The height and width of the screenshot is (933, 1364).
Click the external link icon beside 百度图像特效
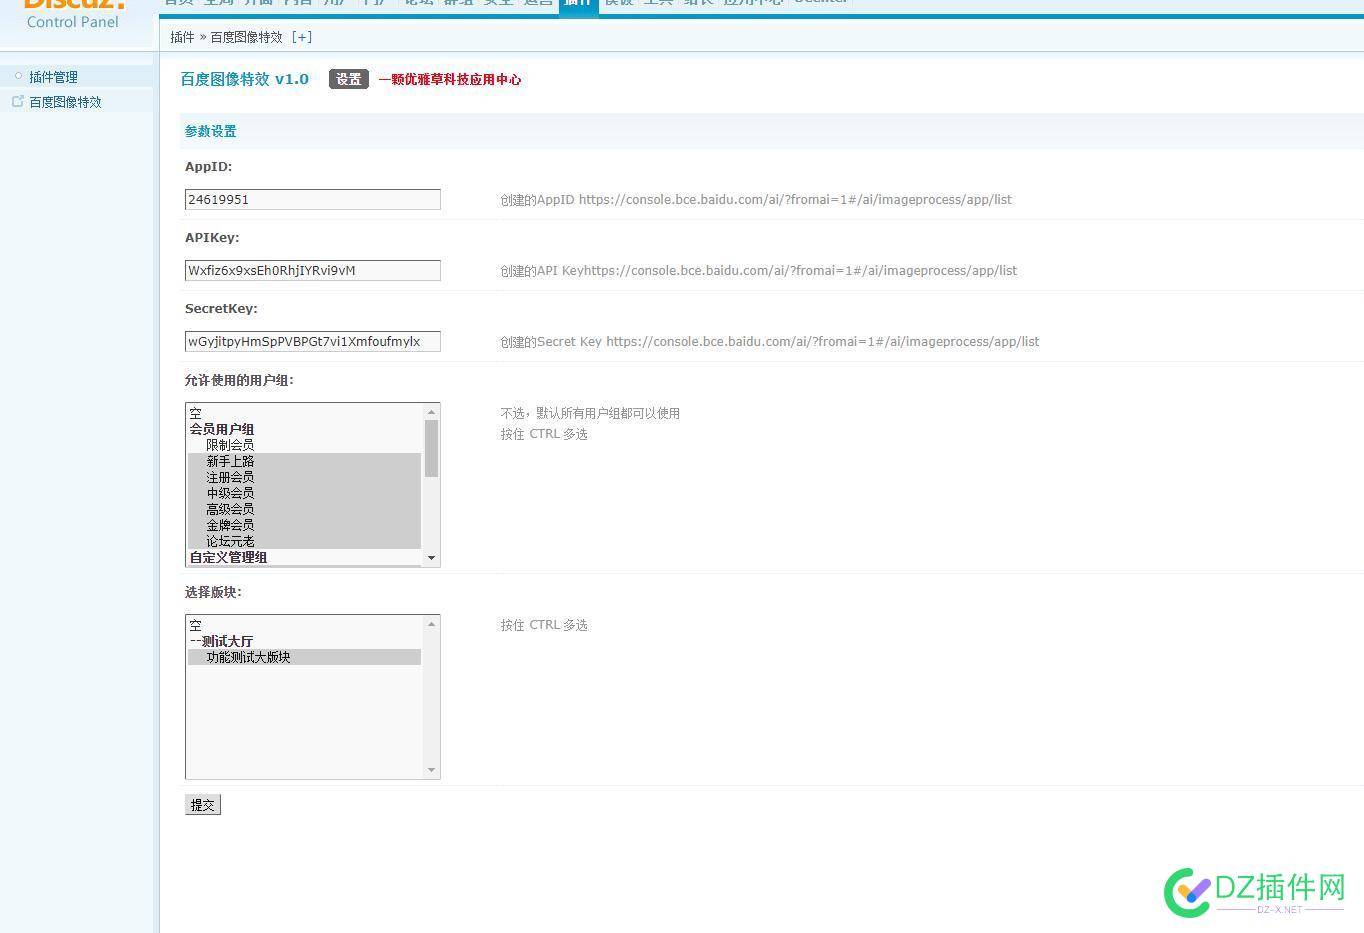point(17,101)
